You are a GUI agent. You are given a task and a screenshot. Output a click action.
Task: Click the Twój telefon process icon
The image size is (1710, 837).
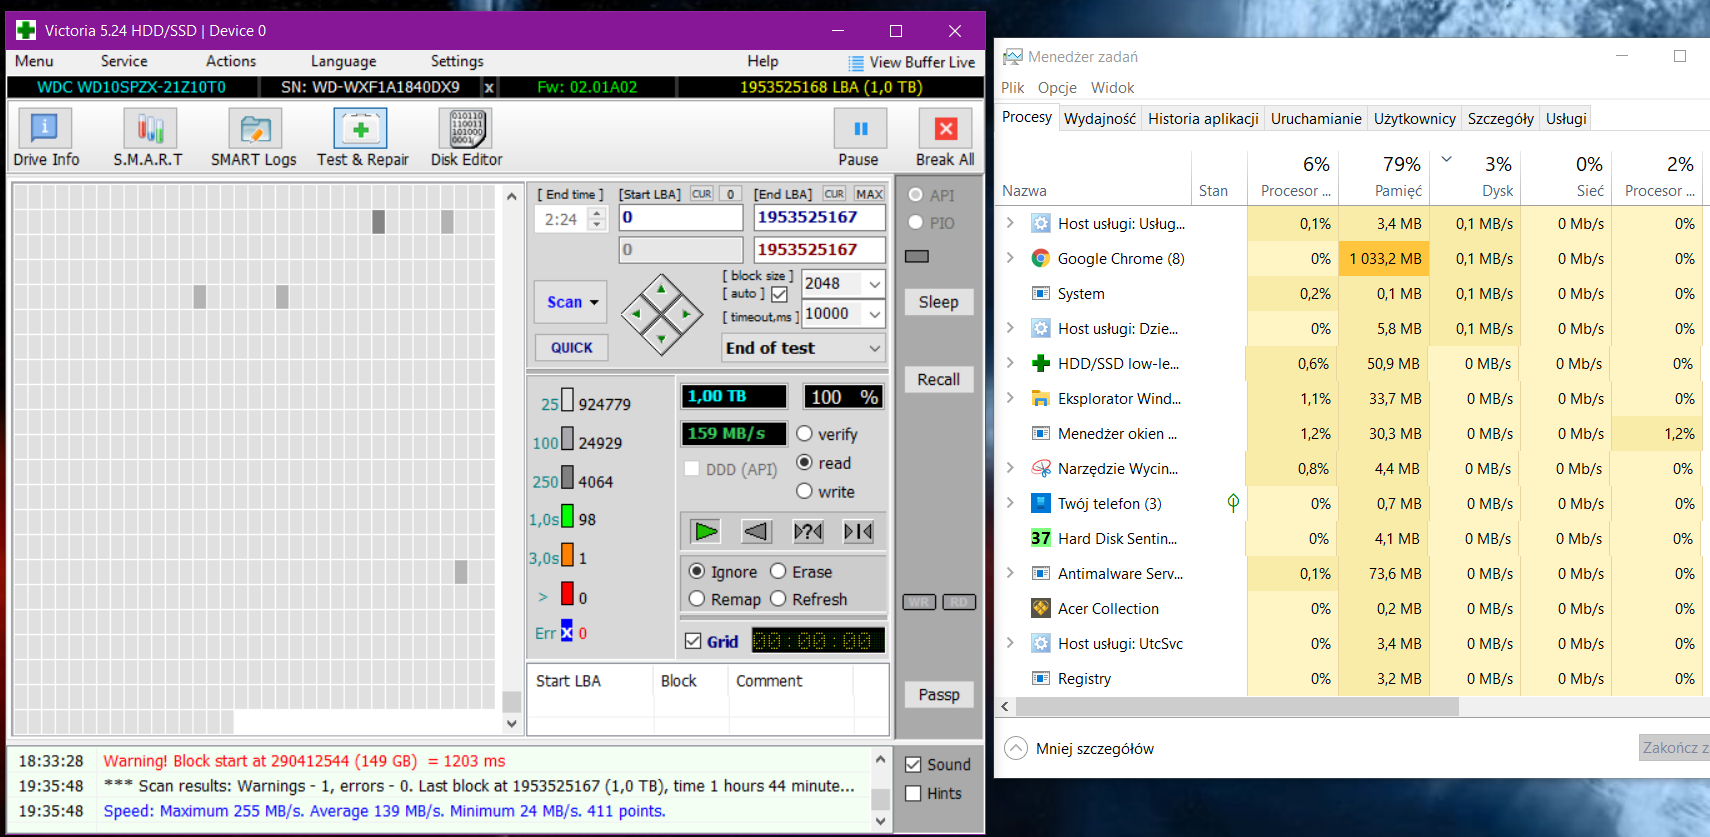pos(1041,503)
